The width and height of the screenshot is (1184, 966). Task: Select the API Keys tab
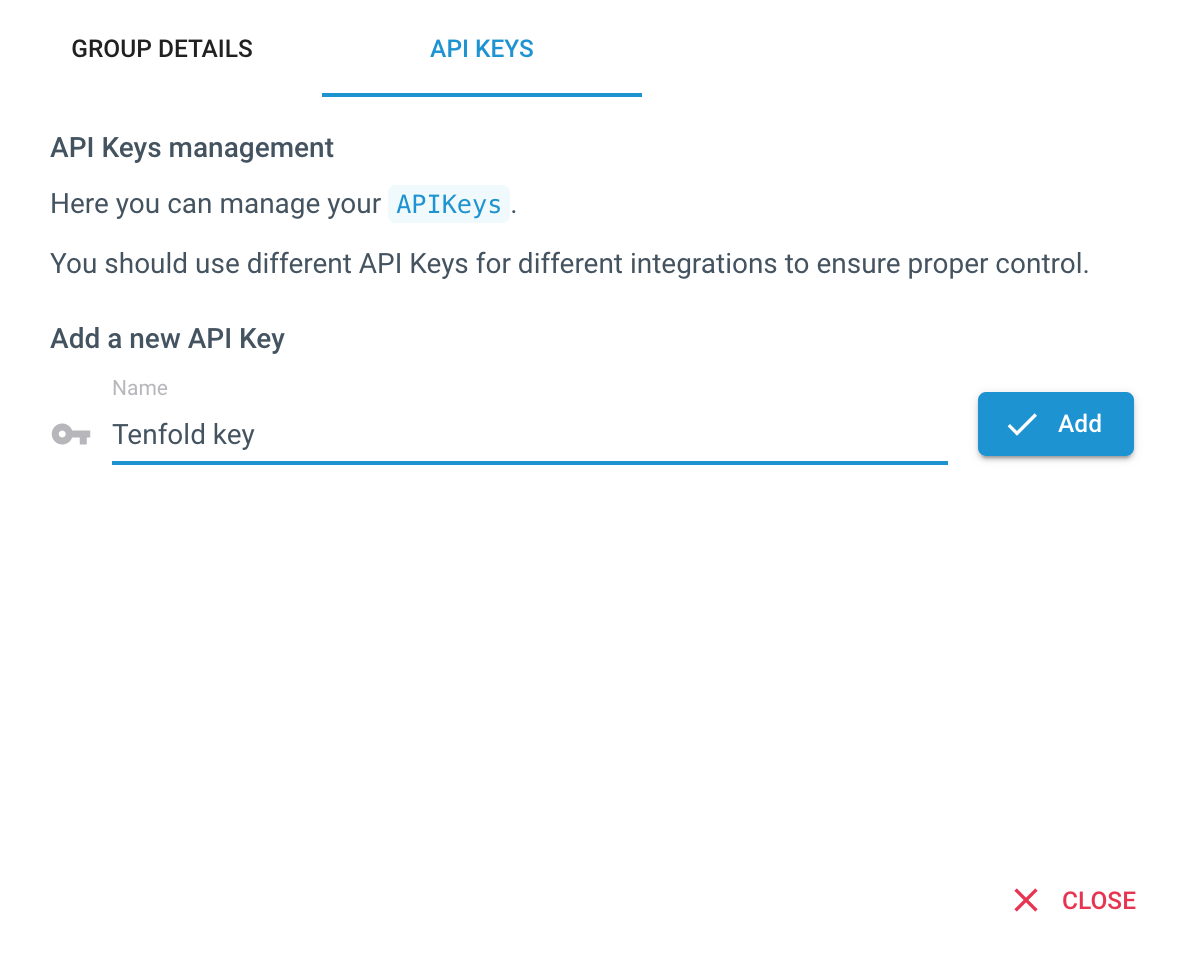[x=482, y=49]
